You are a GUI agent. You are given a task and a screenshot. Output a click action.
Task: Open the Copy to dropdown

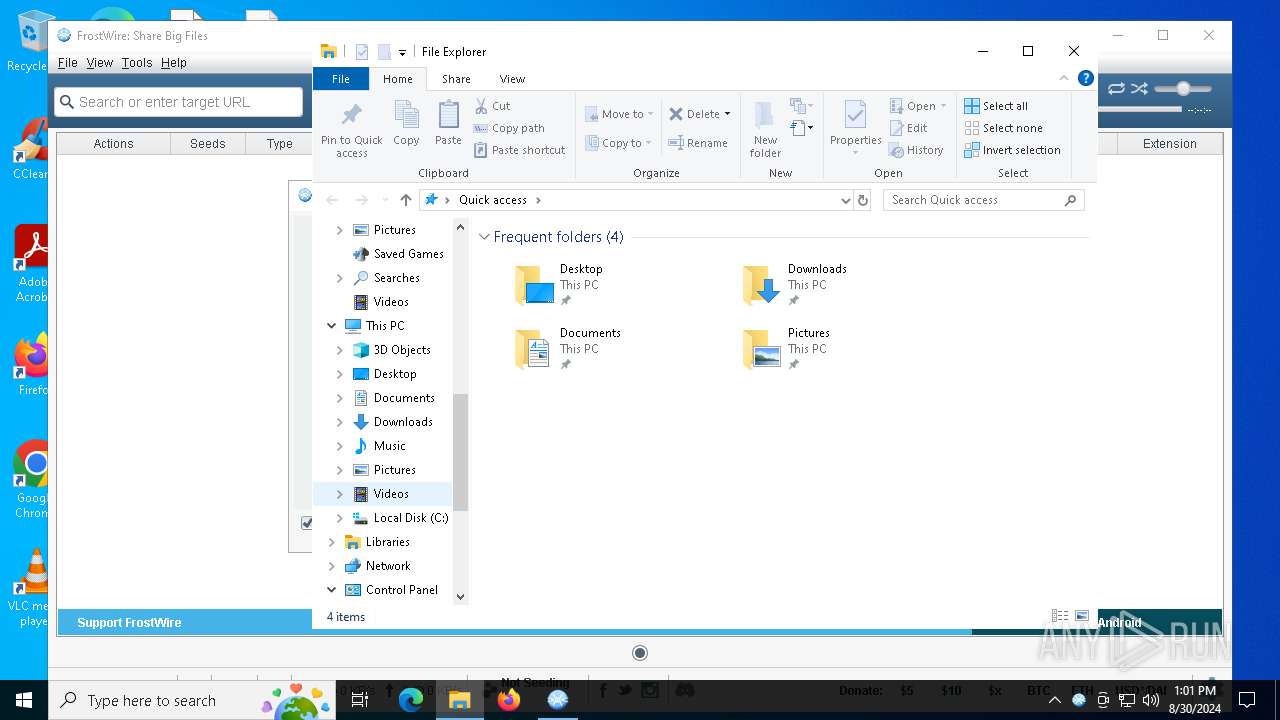point(619,143)
